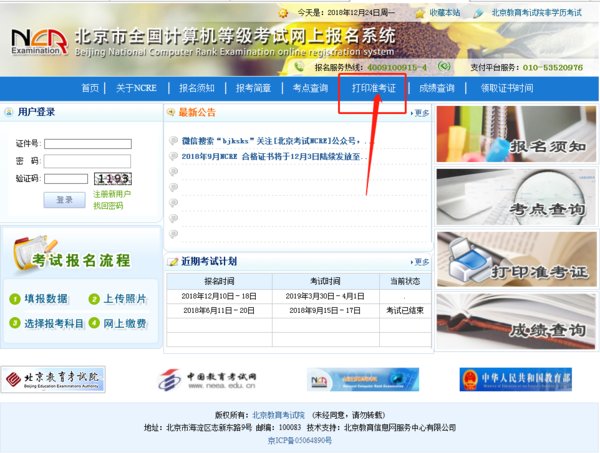The width and height of the screenshot is (600, 453).
Task: Click the 2018年6月11日－20日 registration cell
Action: [x=219, y=310]
